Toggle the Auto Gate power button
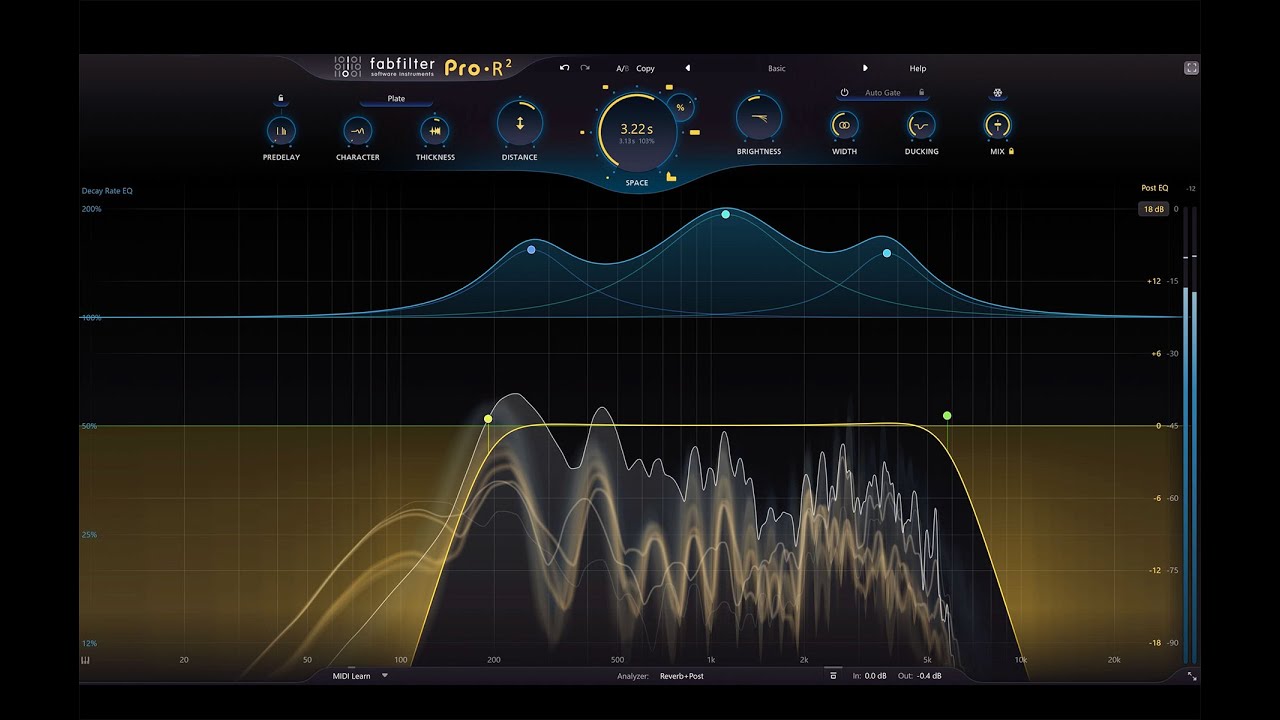Image resolution: width=1280 pixels, height=720 pixels. pos(844,93)
